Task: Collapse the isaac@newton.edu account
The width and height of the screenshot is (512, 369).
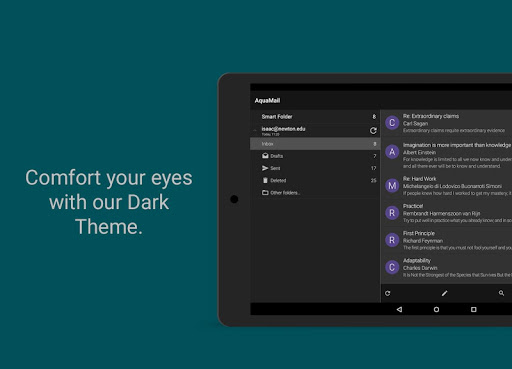Action: (x=255, y=131)
